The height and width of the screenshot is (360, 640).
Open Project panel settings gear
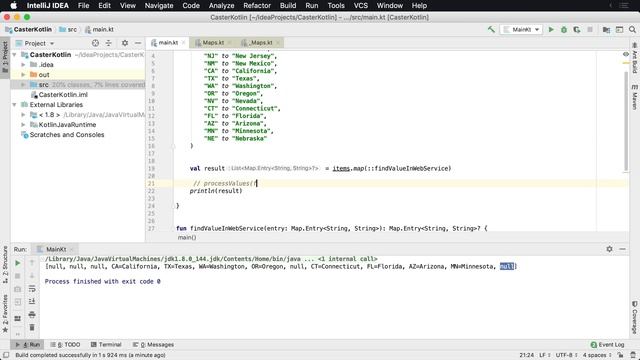tap(125, 43)
